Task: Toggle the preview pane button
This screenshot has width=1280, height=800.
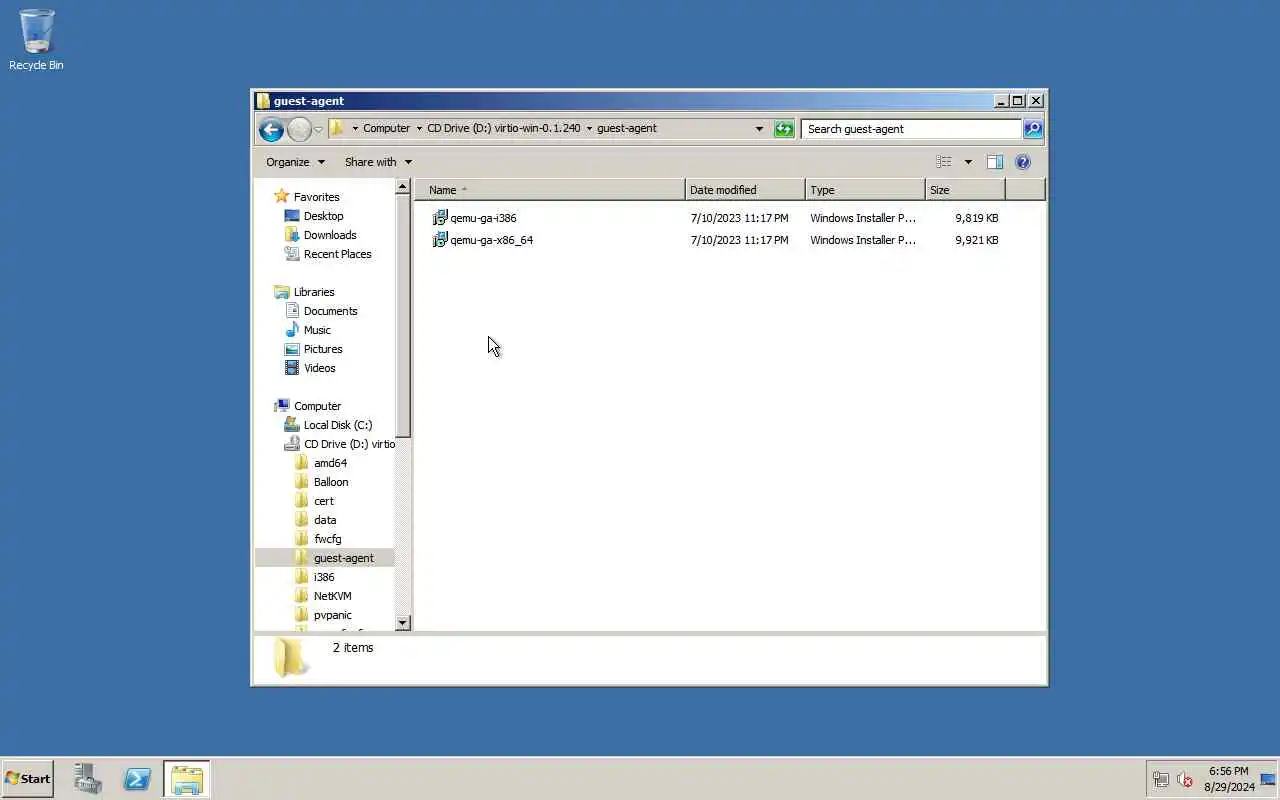Action: [x=995, y=162]
